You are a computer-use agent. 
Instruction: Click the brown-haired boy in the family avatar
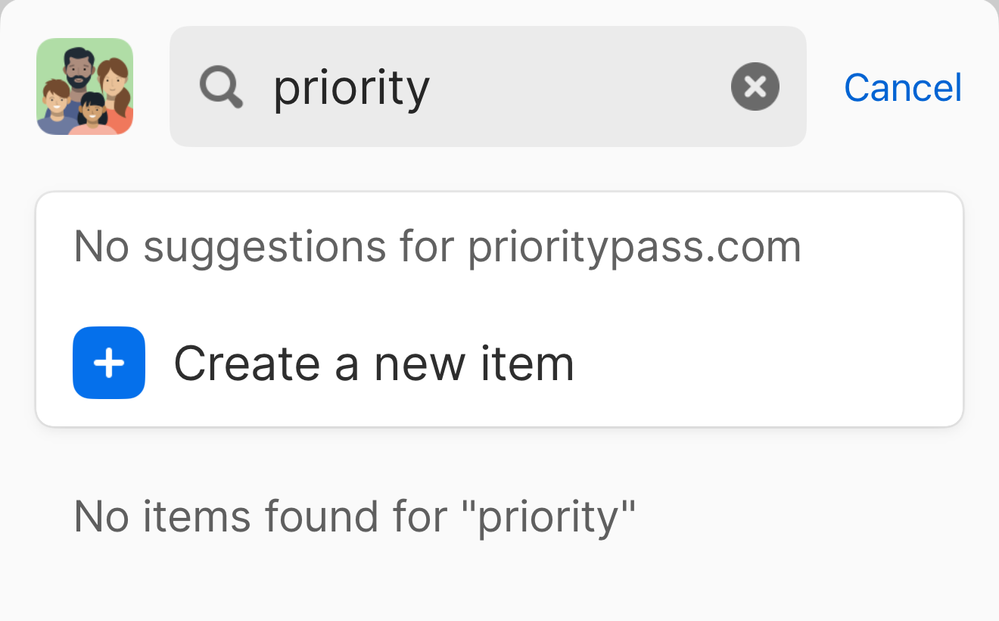56,100
